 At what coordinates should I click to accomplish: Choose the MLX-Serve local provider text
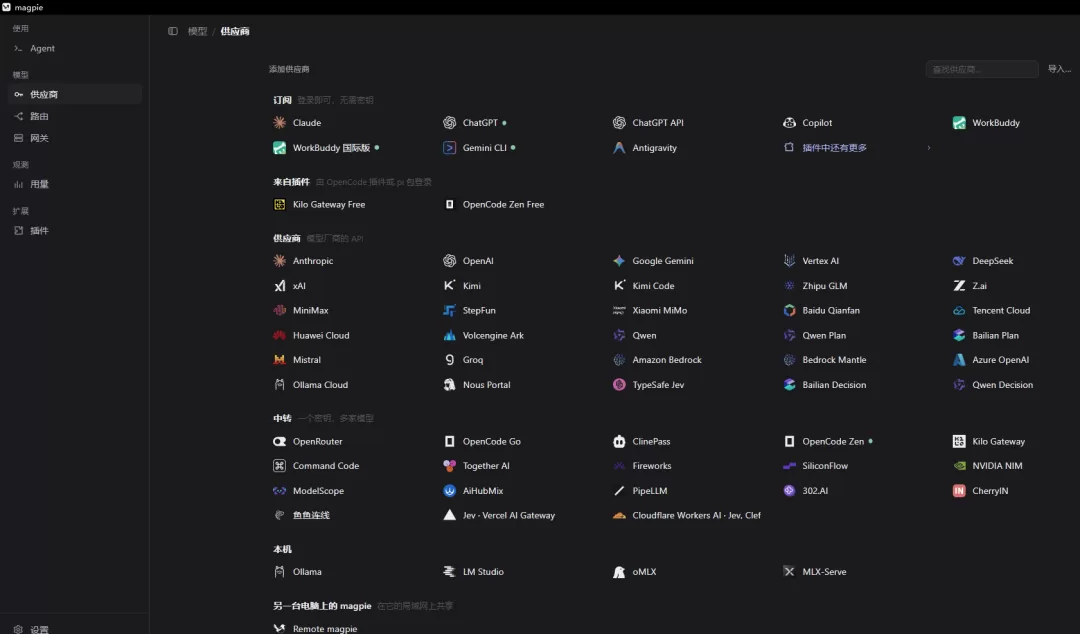(824, 571)
